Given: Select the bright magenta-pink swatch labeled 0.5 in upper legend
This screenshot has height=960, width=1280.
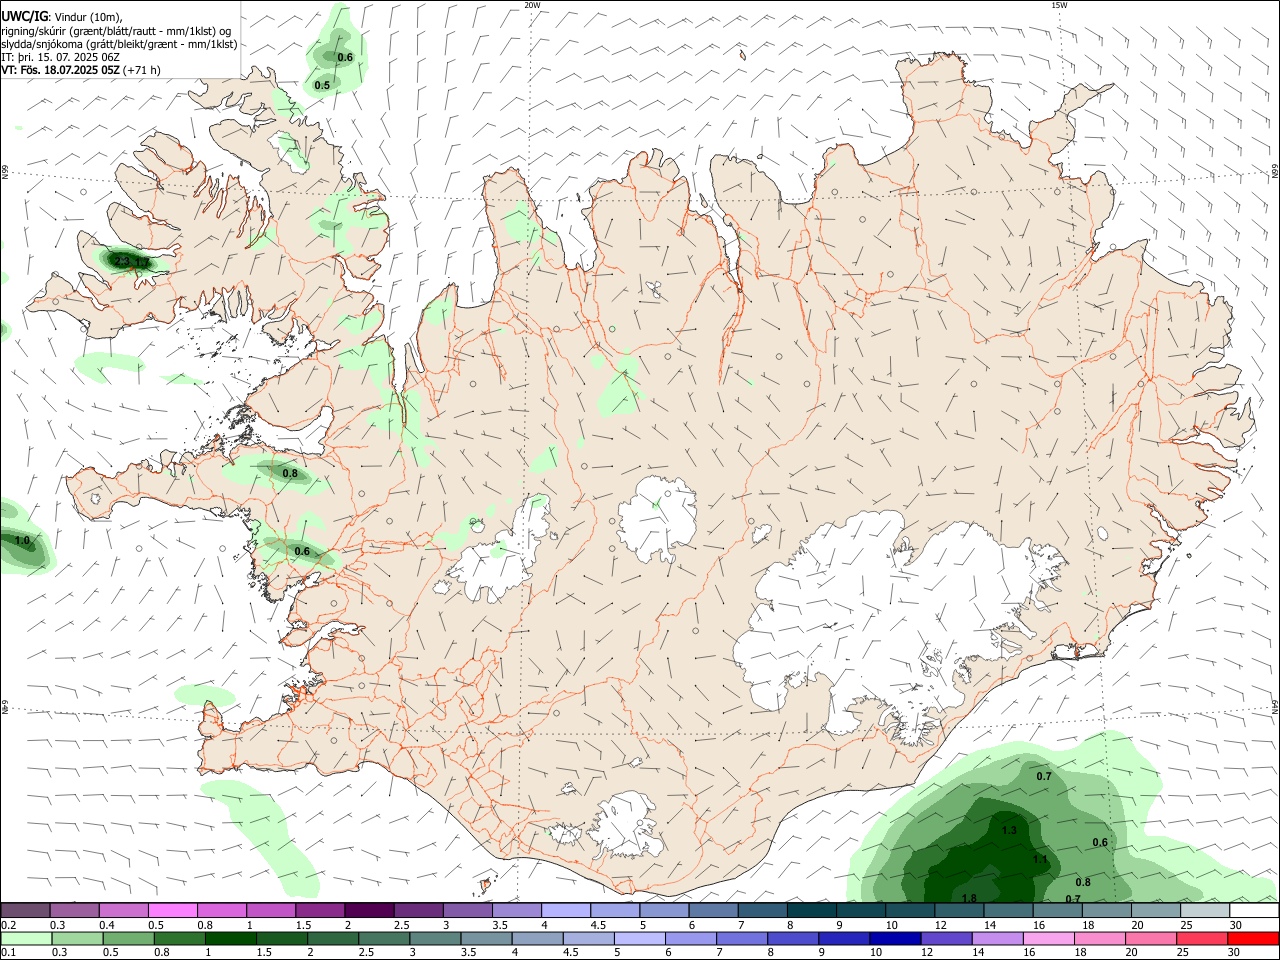Looking at the screenshot, I should coord(173,910).
